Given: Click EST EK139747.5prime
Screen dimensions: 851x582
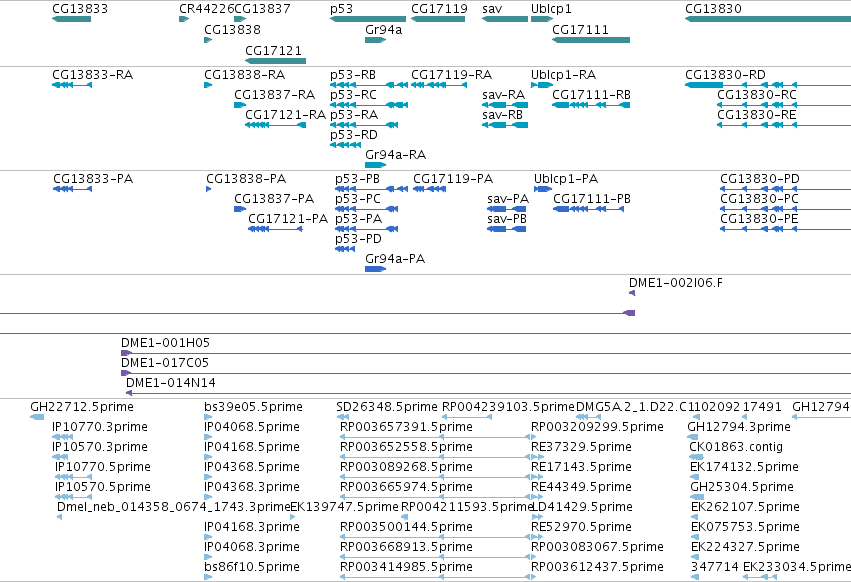Looking at the screenshot, I should 293,517.
